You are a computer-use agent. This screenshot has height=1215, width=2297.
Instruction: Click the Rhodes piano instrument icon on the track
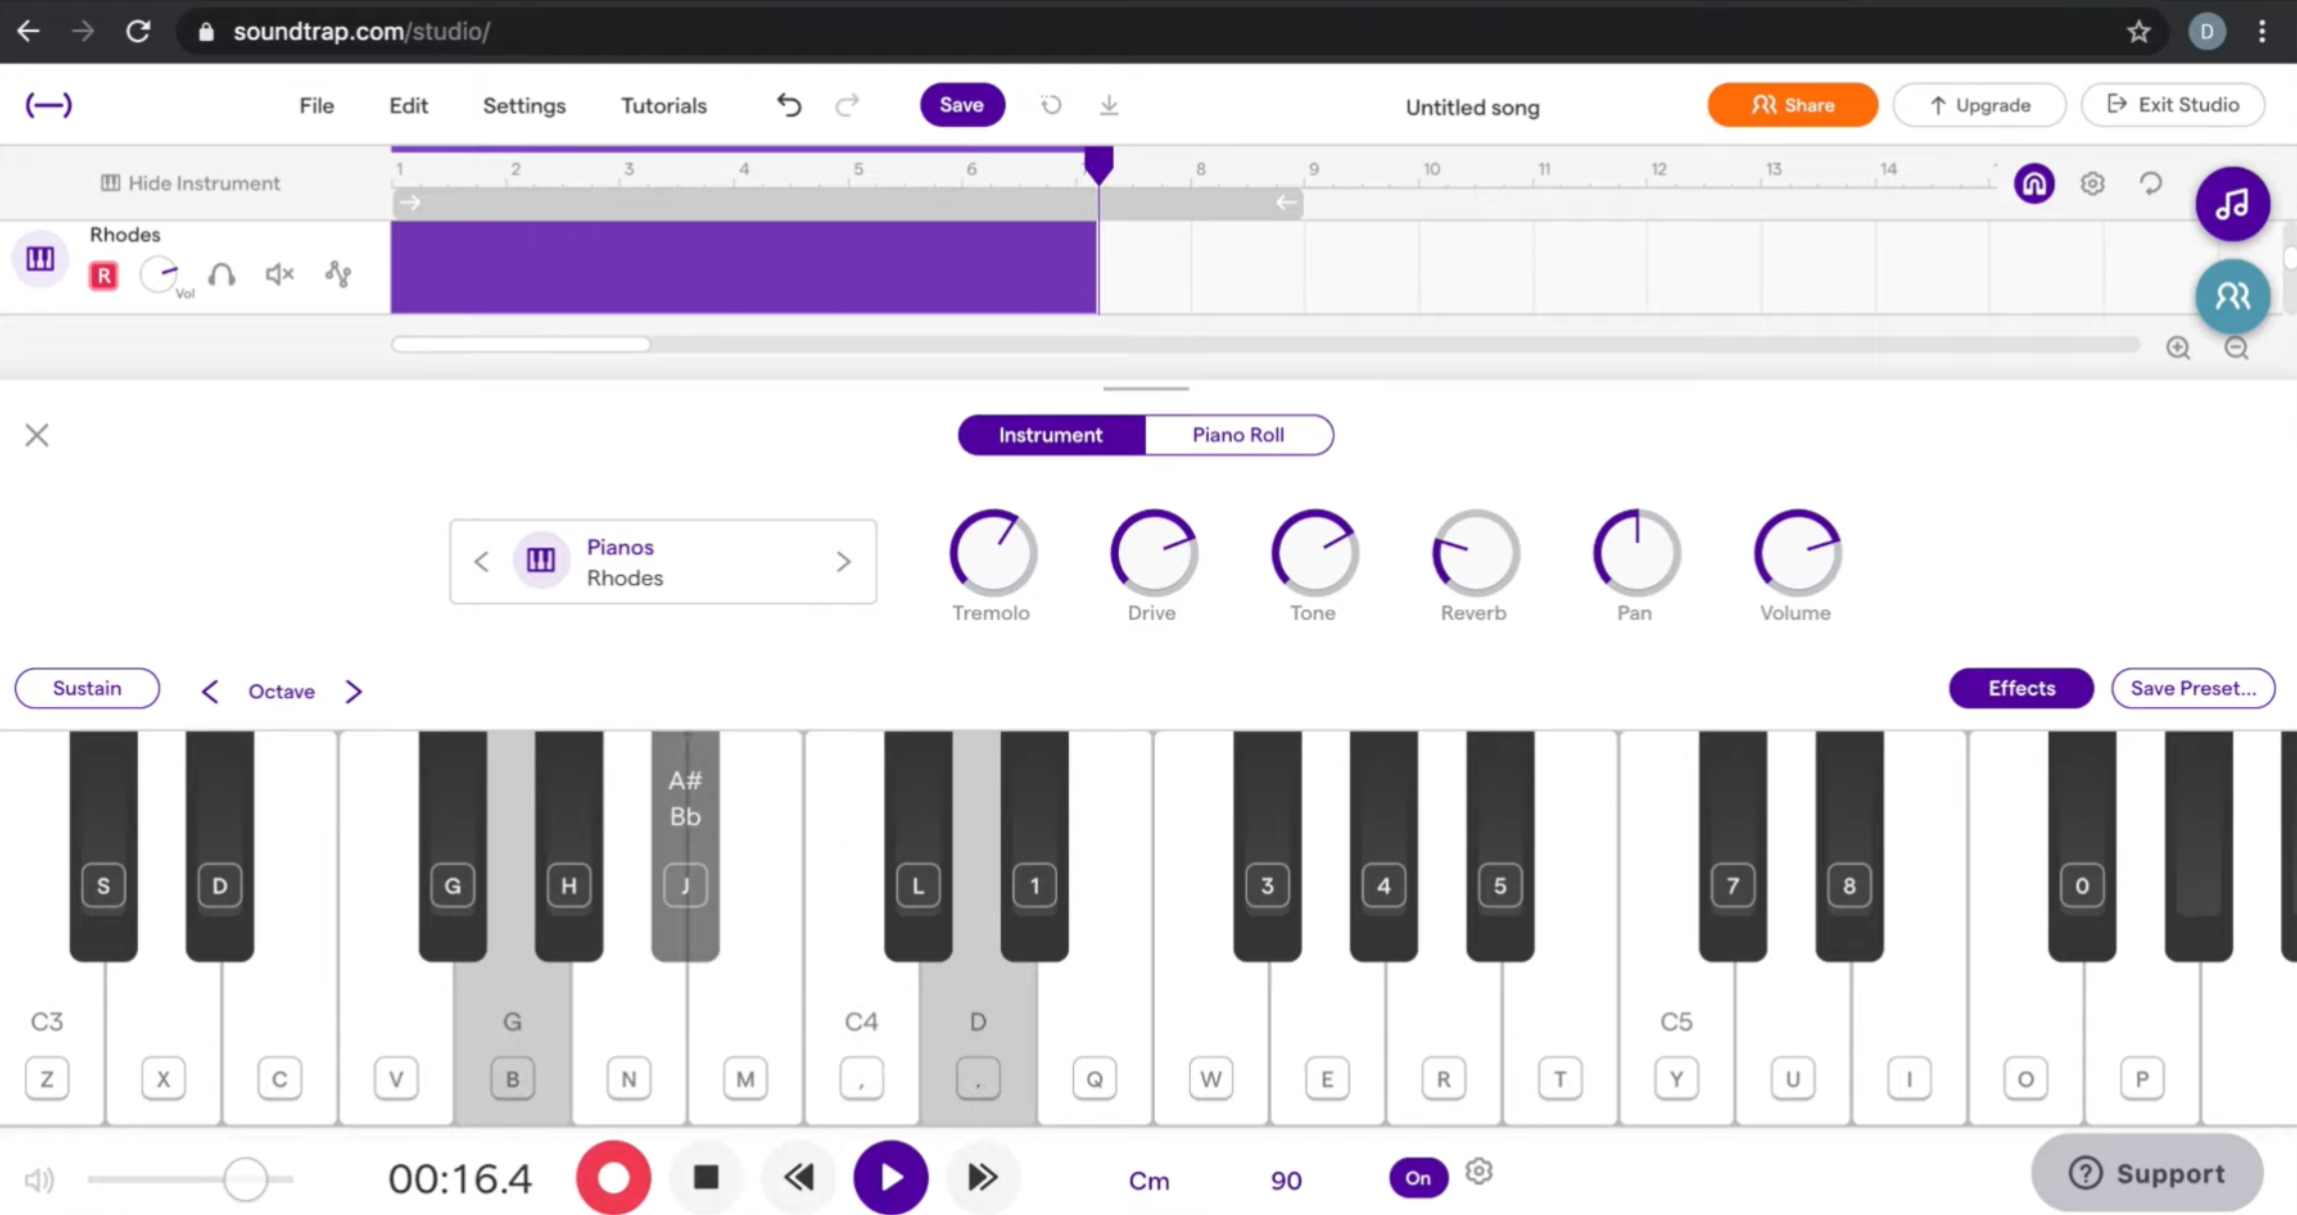coord(40,259)
